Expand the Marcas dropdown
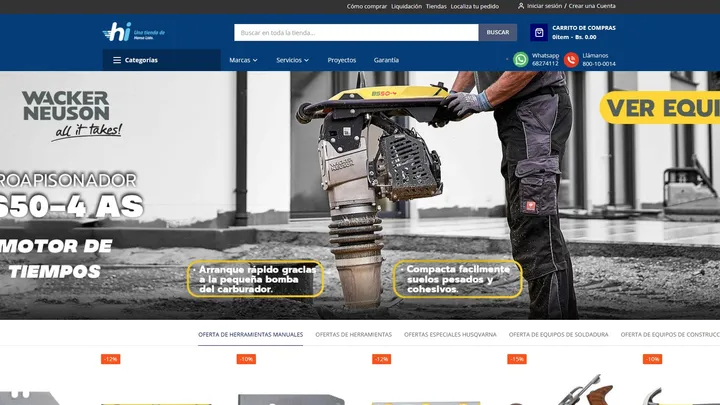 click(243, 60)
